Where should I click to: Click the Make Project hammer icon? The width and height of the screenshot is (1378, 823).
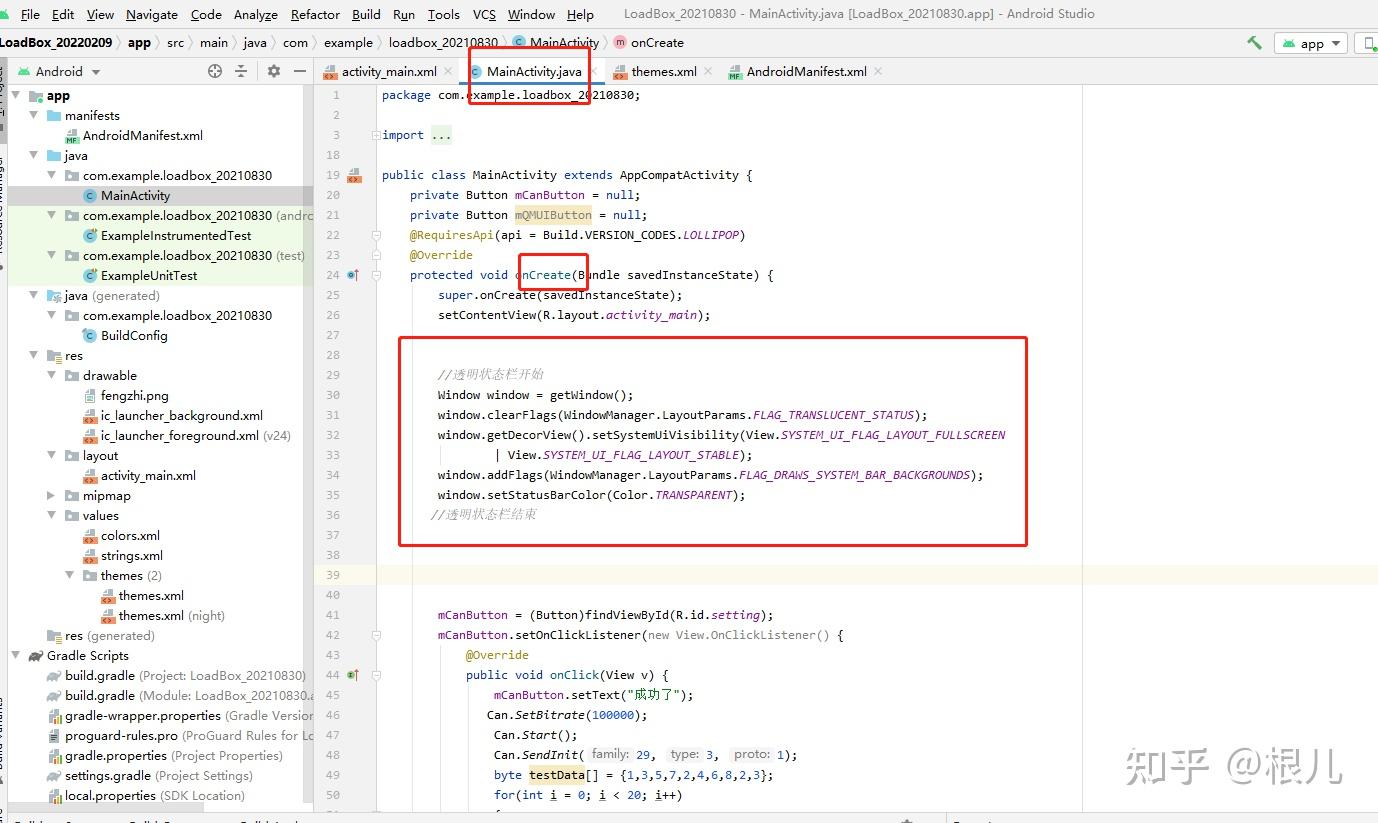pos(1254,43)
